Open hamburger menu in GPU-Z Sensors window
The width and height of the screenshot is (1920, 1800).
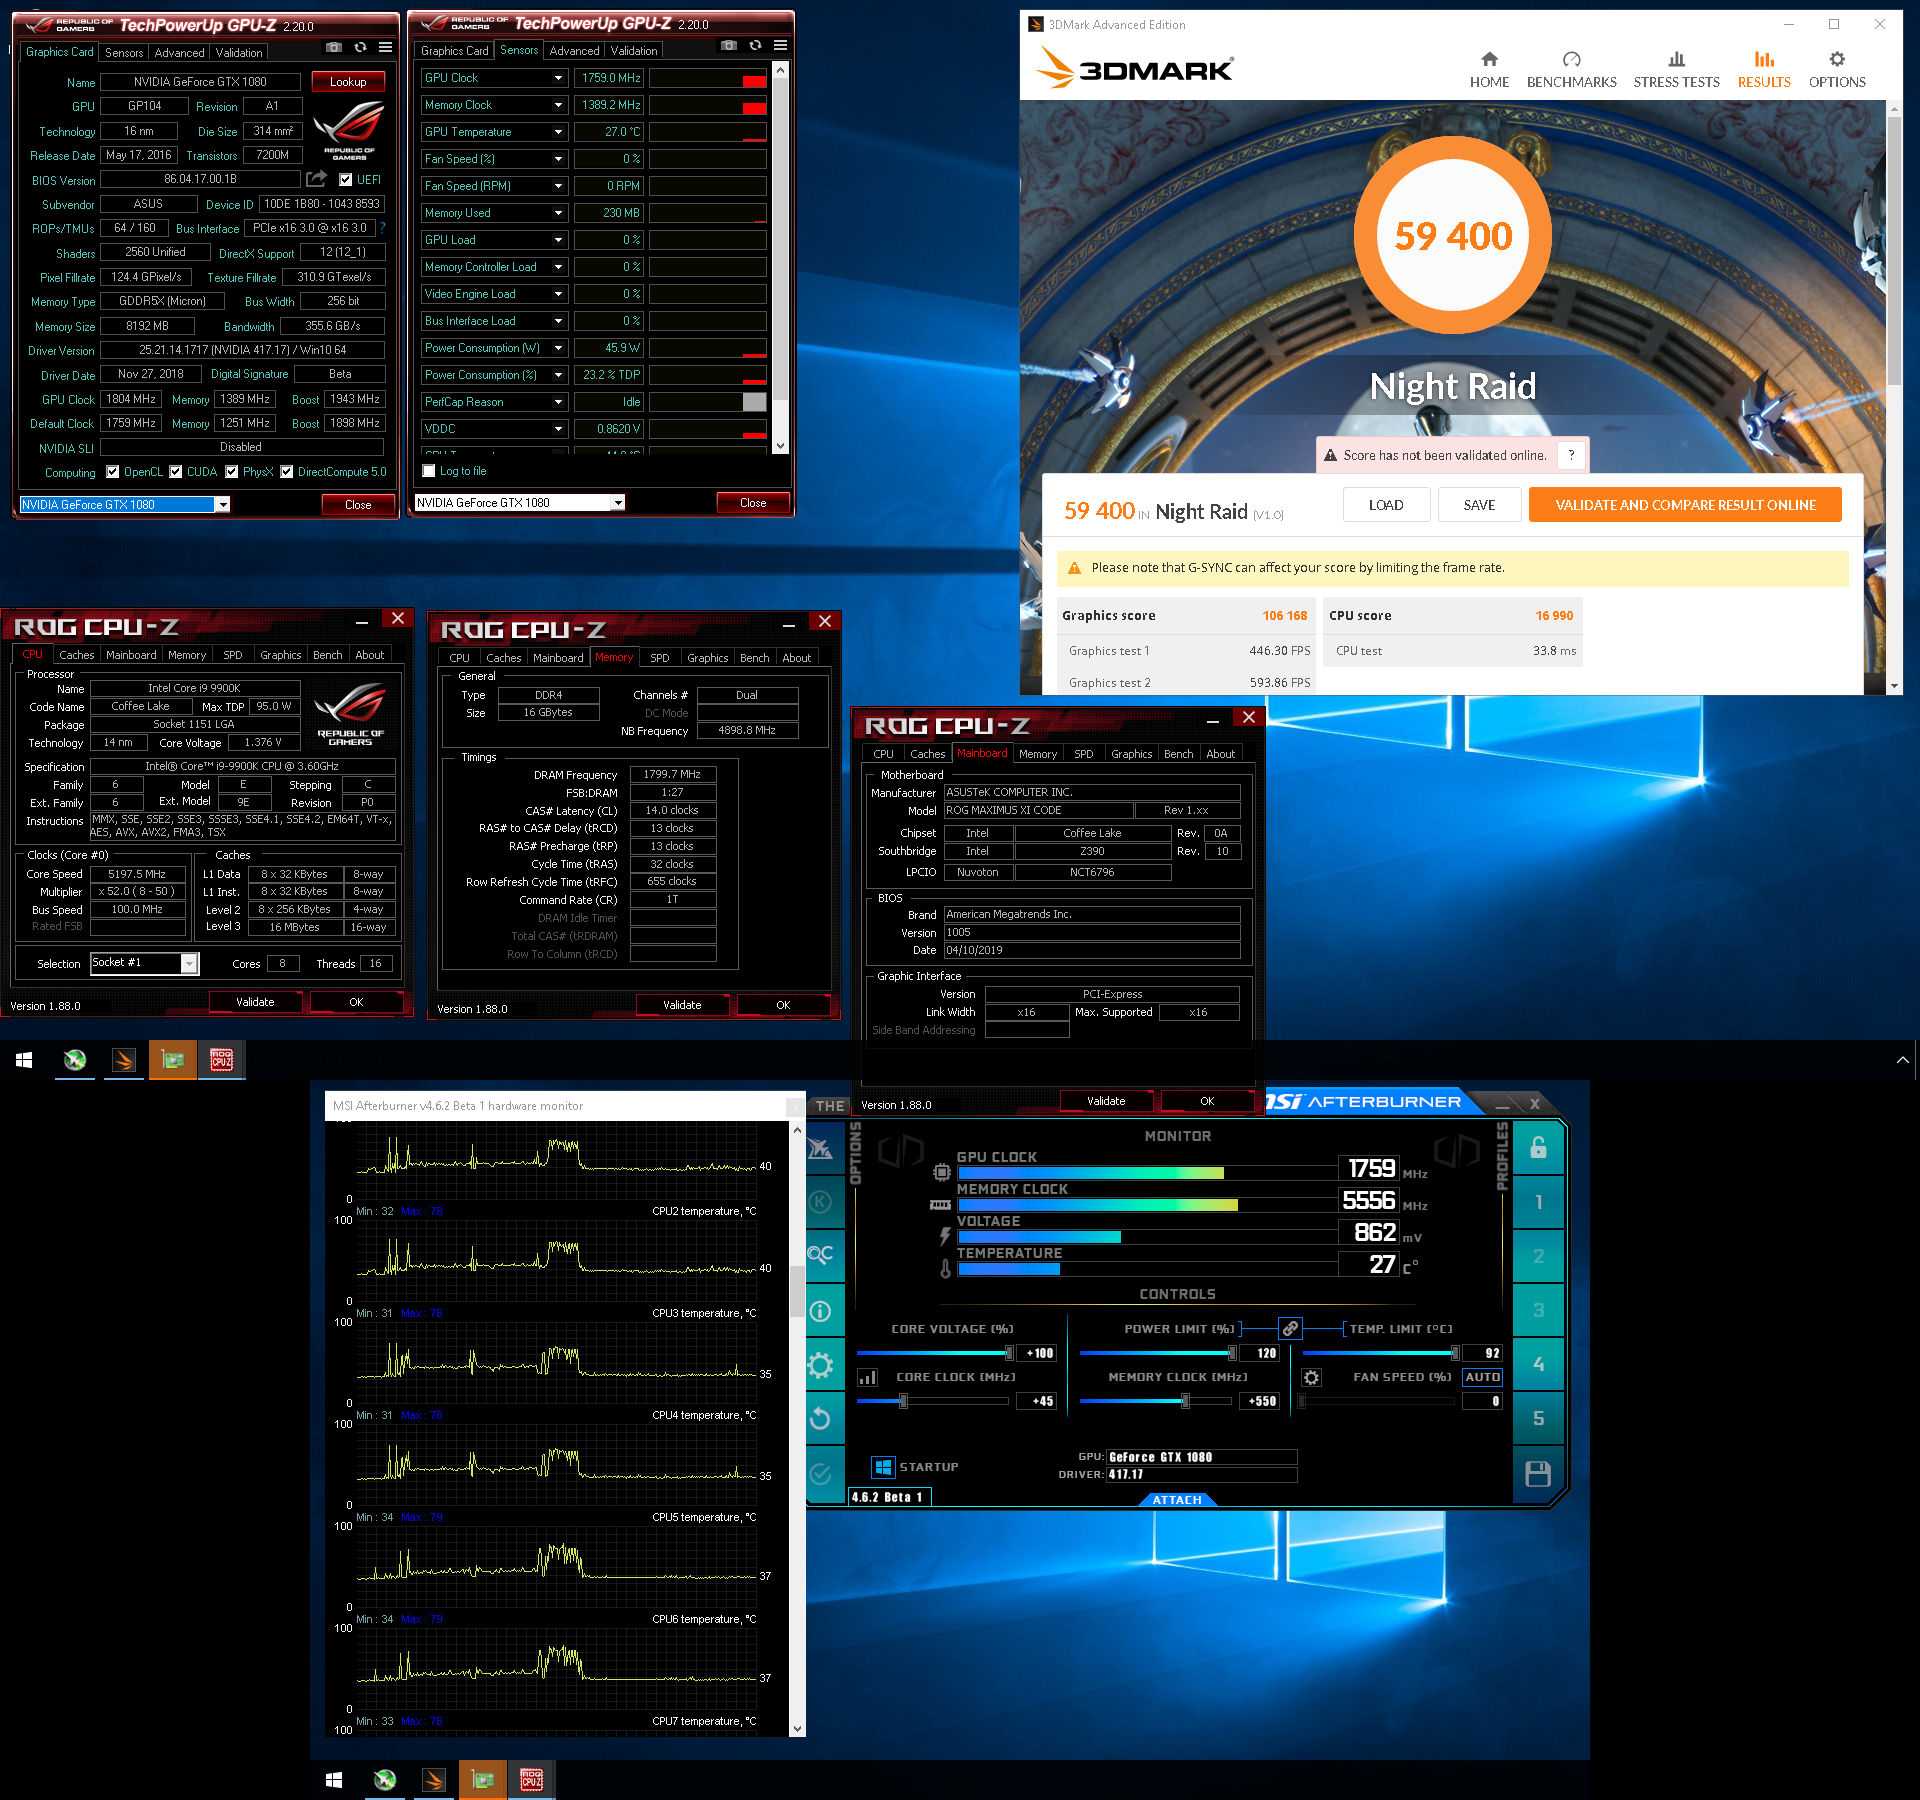[781, 46]
